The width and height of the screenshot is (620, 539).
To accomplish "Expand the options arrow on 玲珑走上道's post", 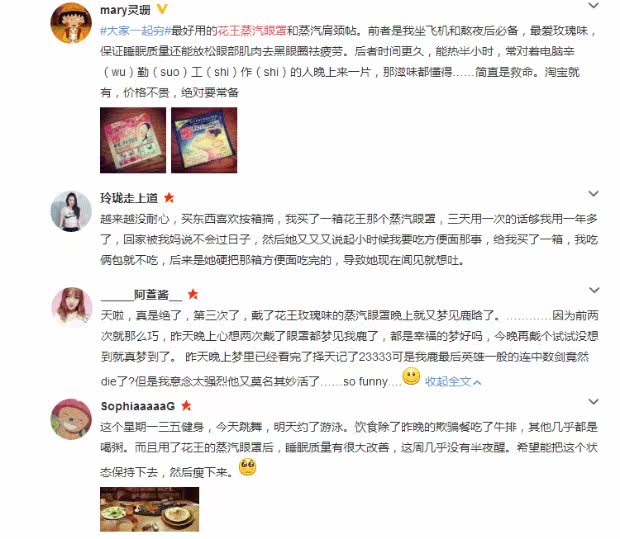I will click(x=594, y=194).
